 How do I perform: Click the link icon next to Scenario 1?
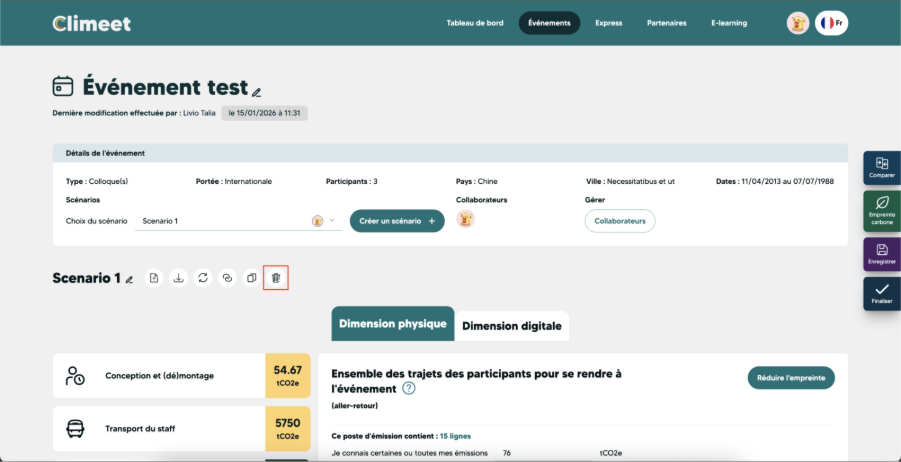pos(227,278)
